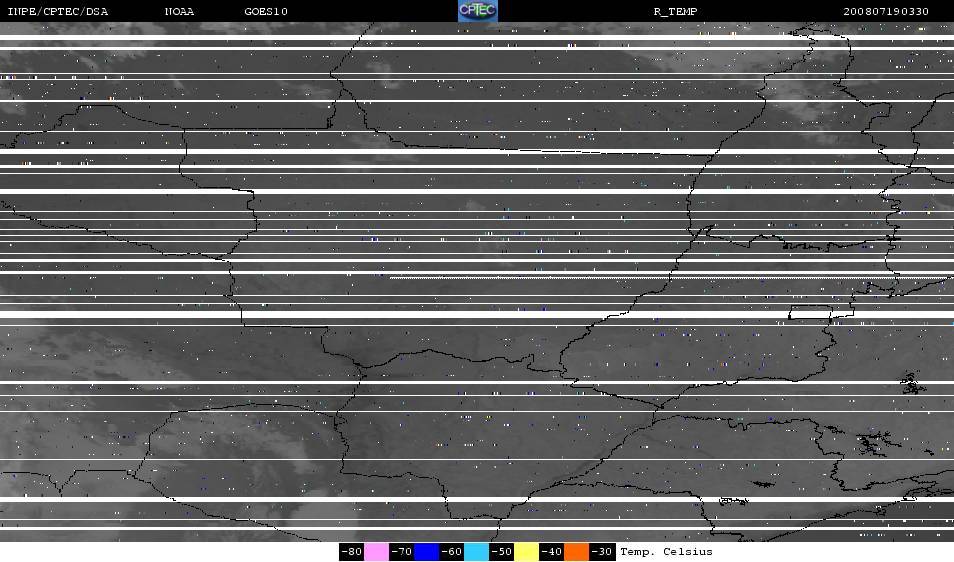
Task: Select the blue -70 color swatch
Action: (x=427, y=552)
